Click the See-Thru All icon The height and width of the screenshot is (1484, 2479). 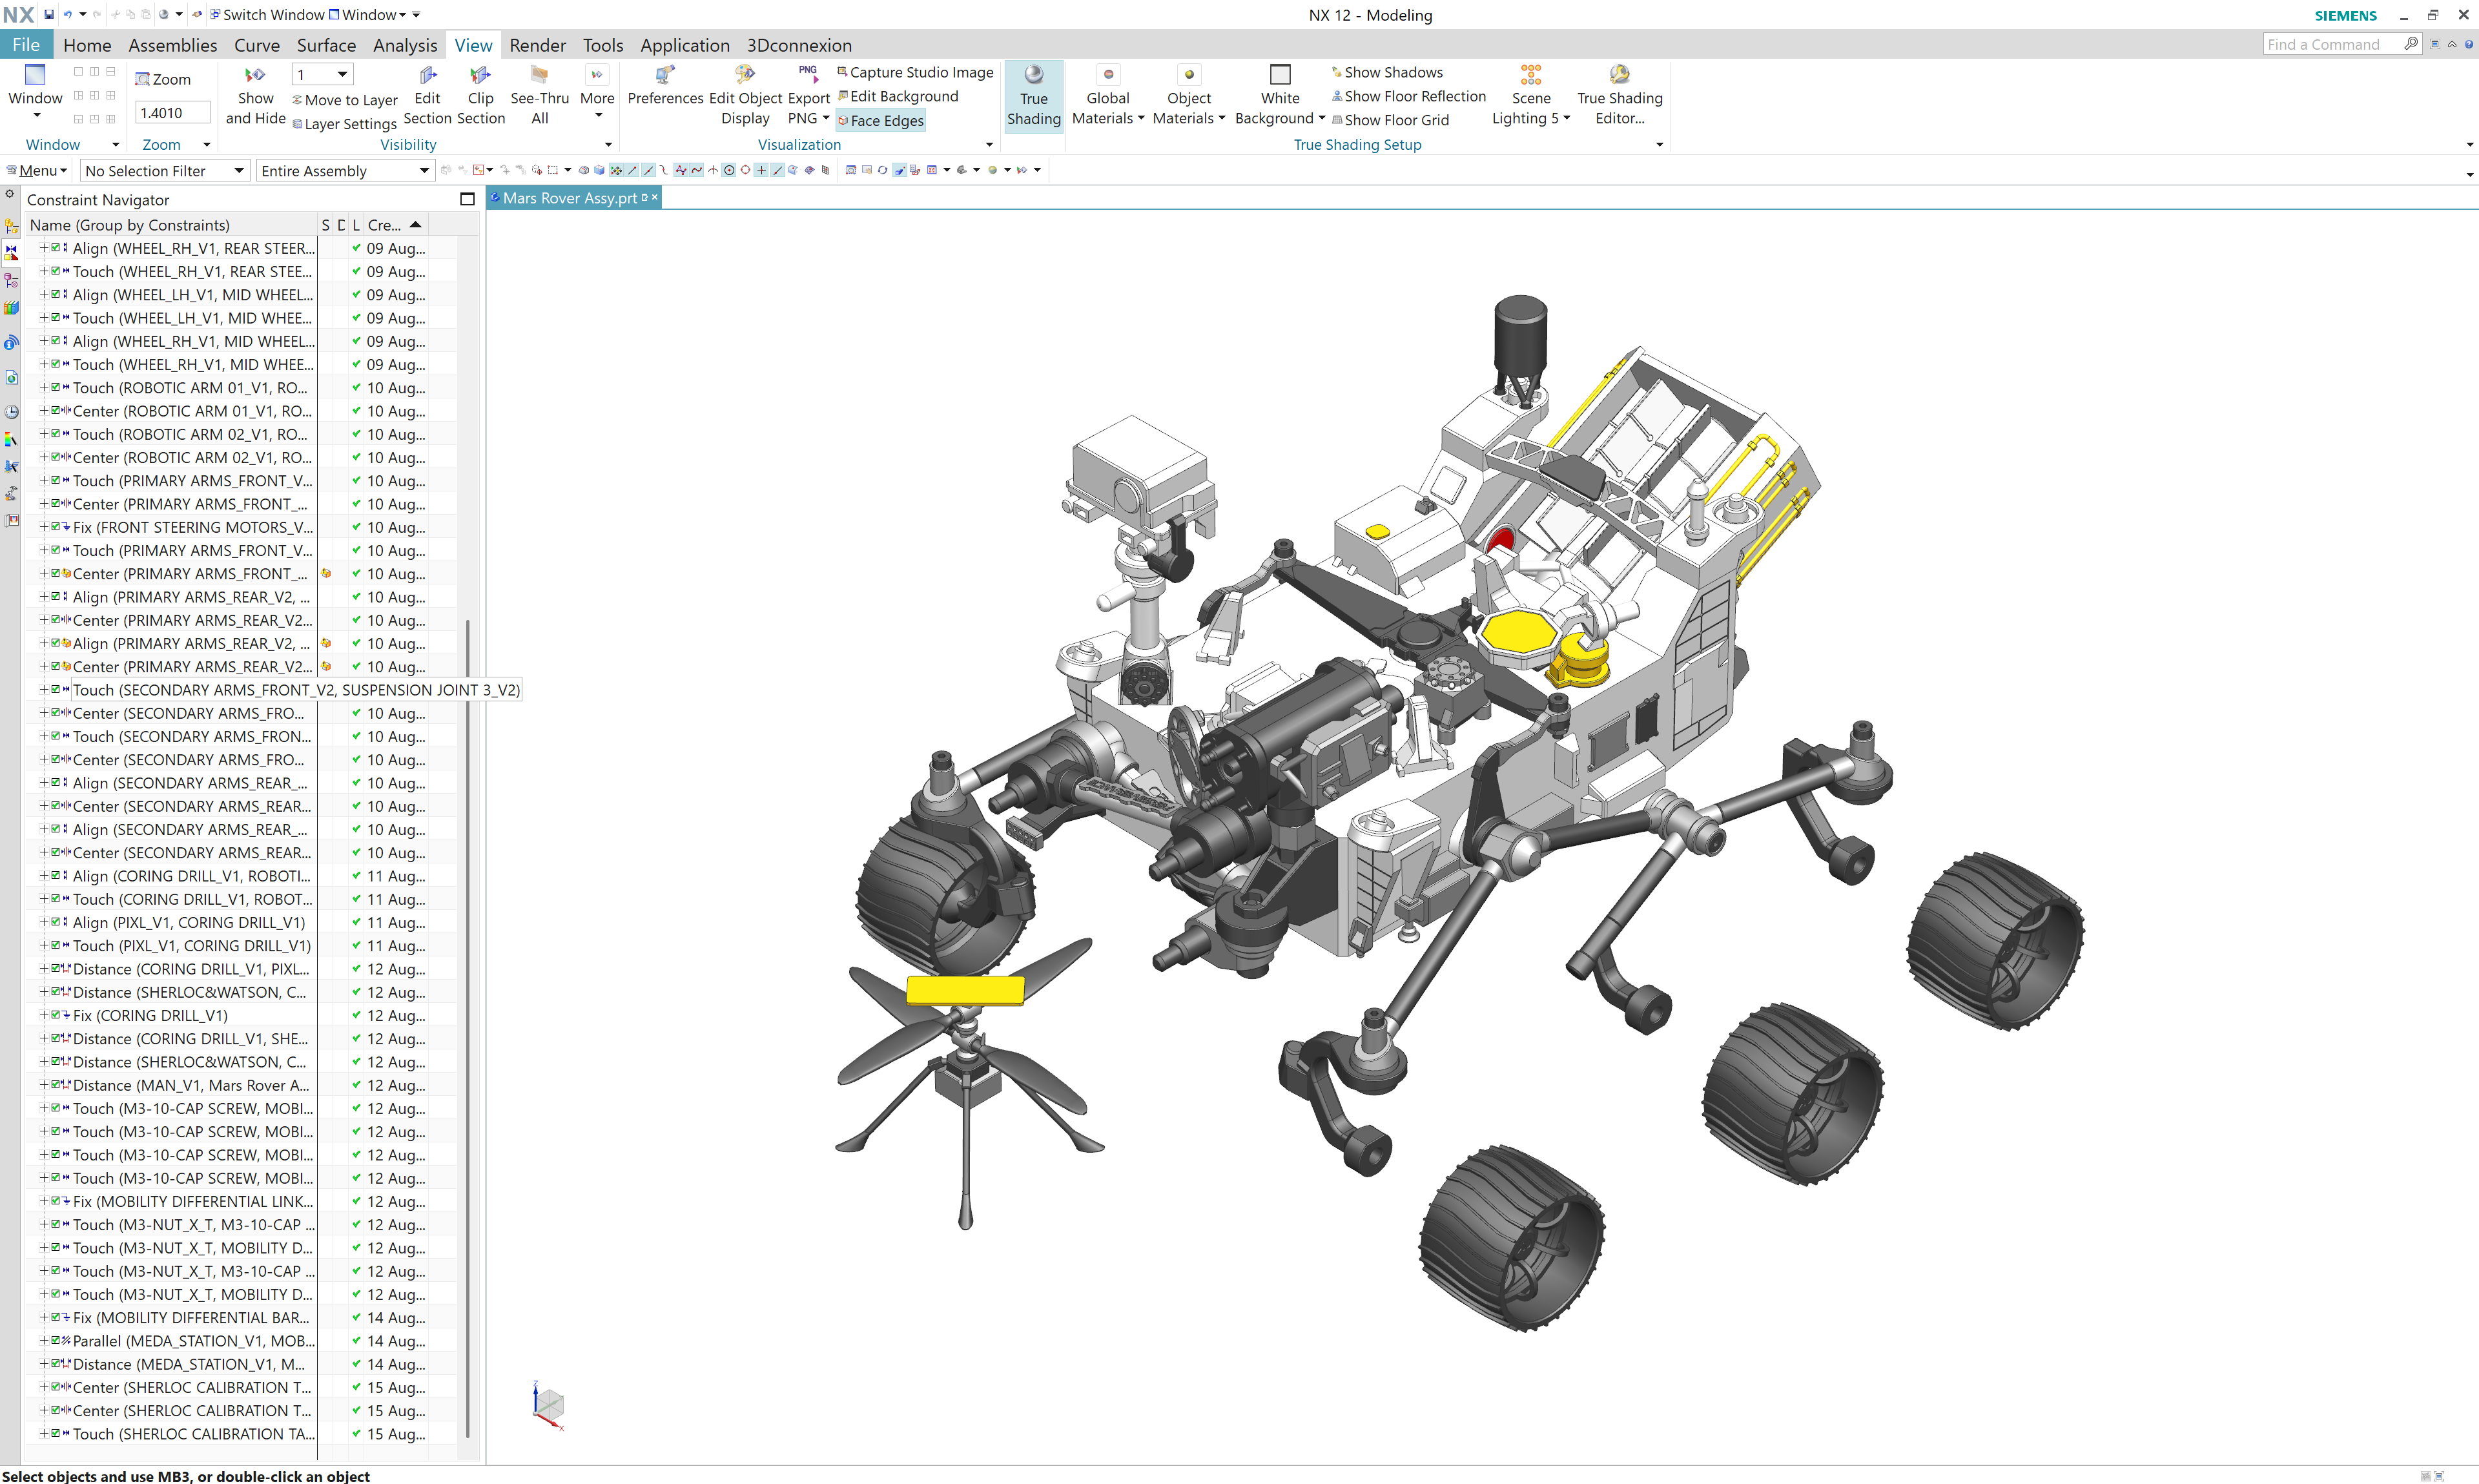click(539, 76)
